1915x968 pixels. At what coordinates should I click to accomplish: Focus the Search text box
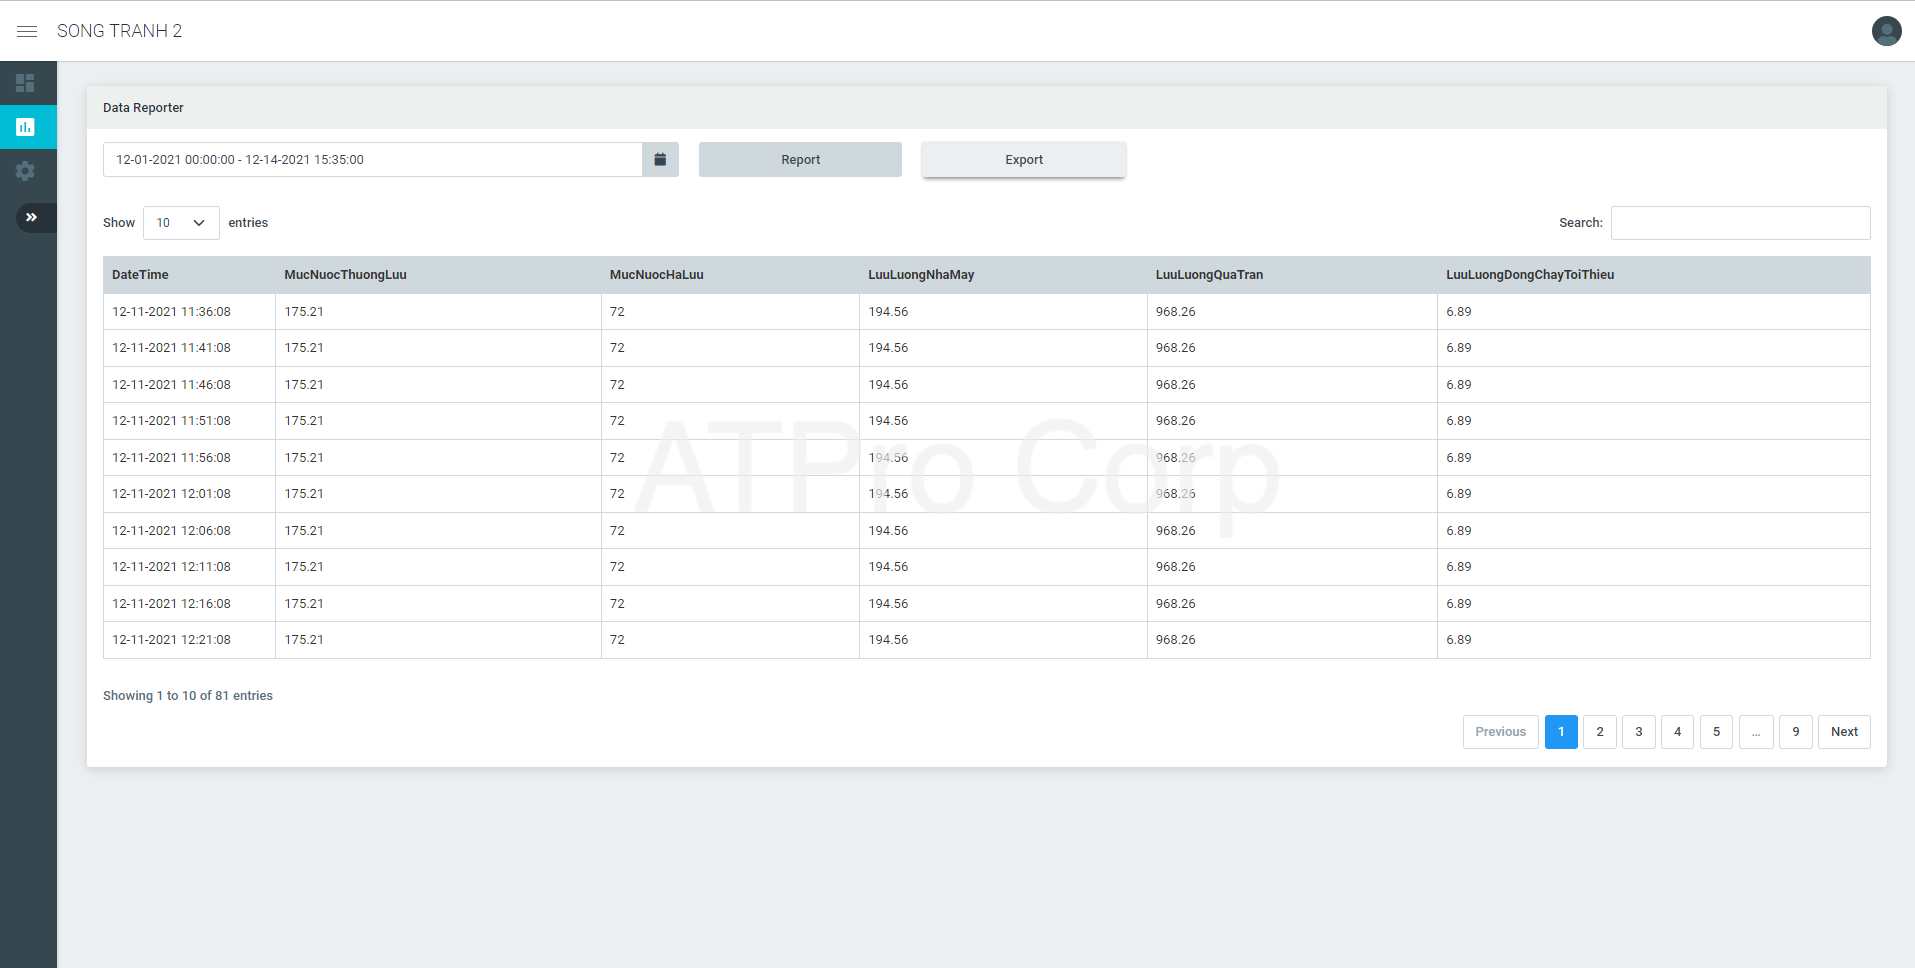tap(1740, 223)
